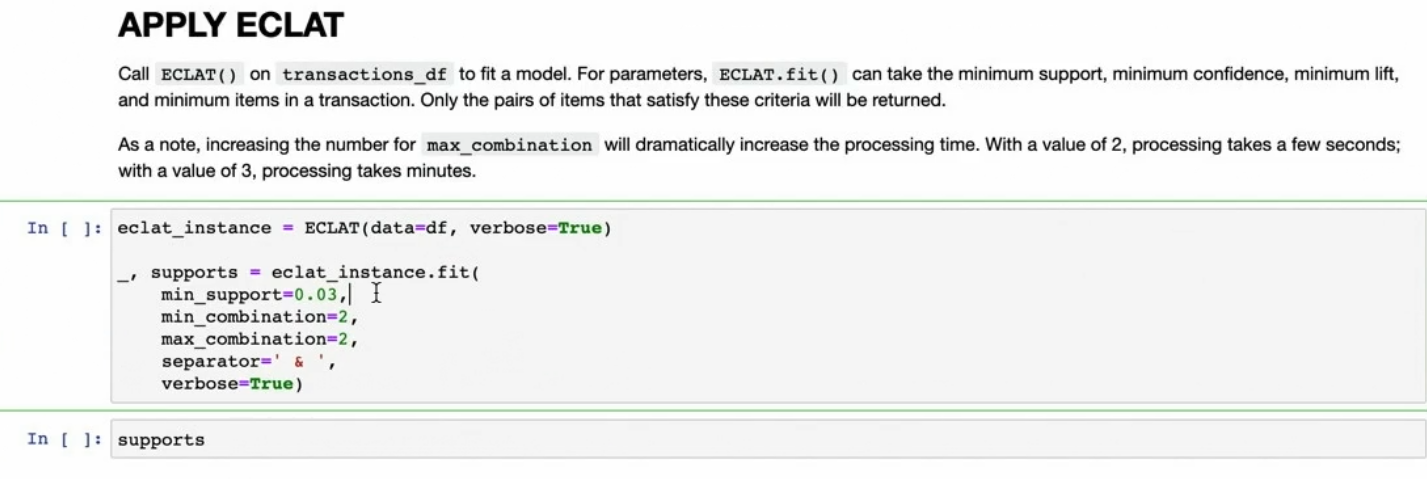Click the transactions_df inline code text

point(365,75)
